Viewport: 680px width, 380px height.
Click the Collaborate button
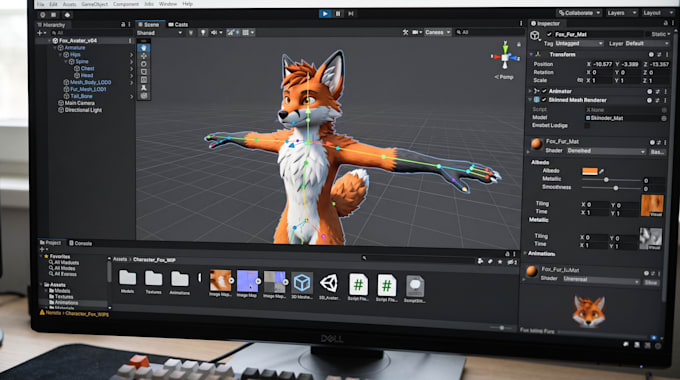click(579, 13)
